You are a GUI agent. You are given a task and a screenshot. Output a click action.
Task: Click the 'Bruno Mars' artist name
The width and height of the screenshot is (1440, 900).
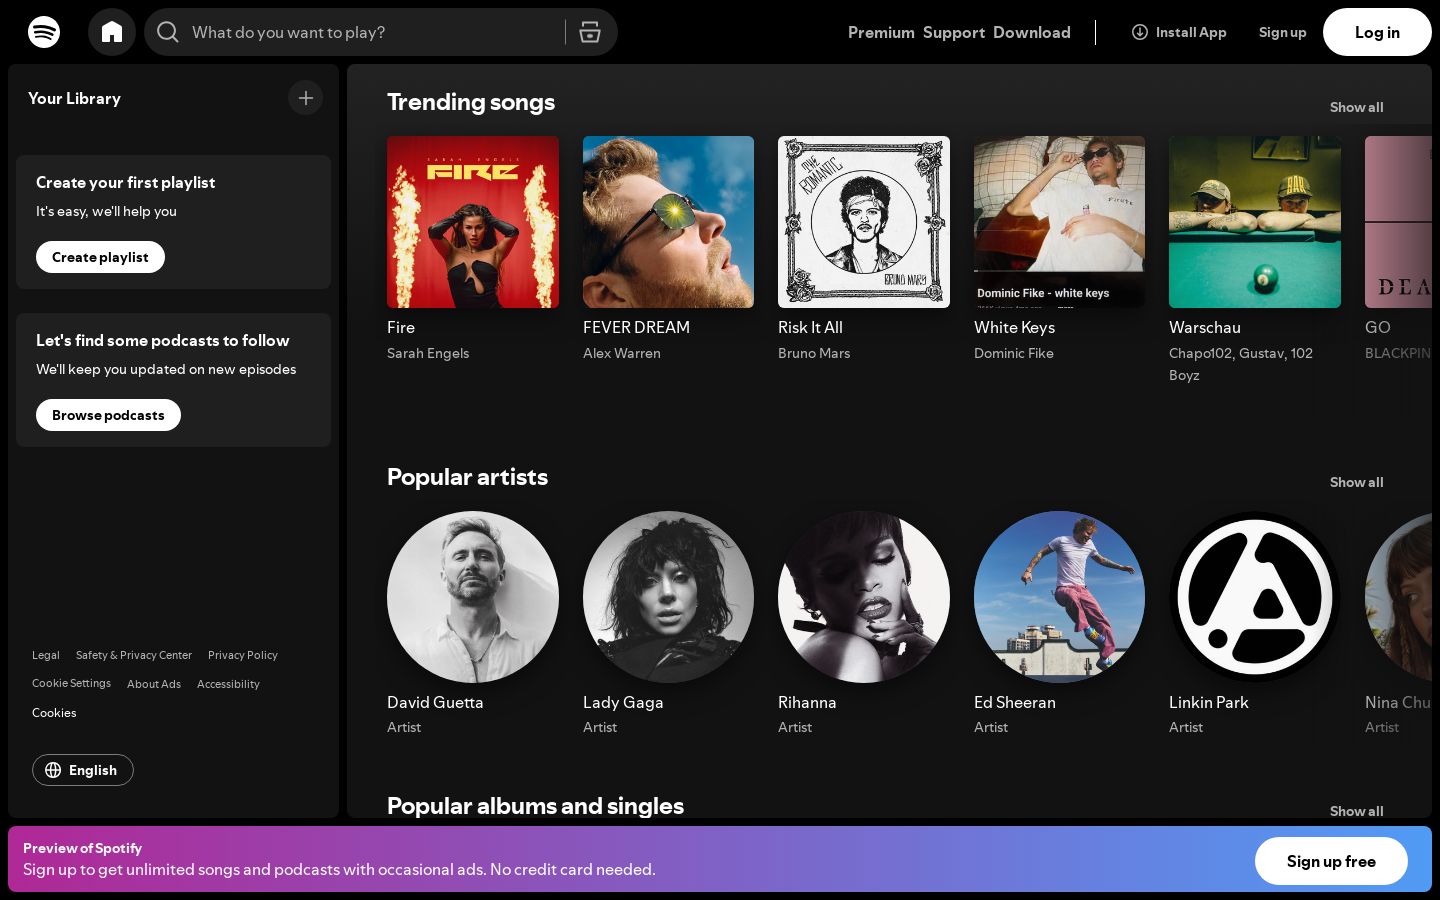tap(814, 353)
